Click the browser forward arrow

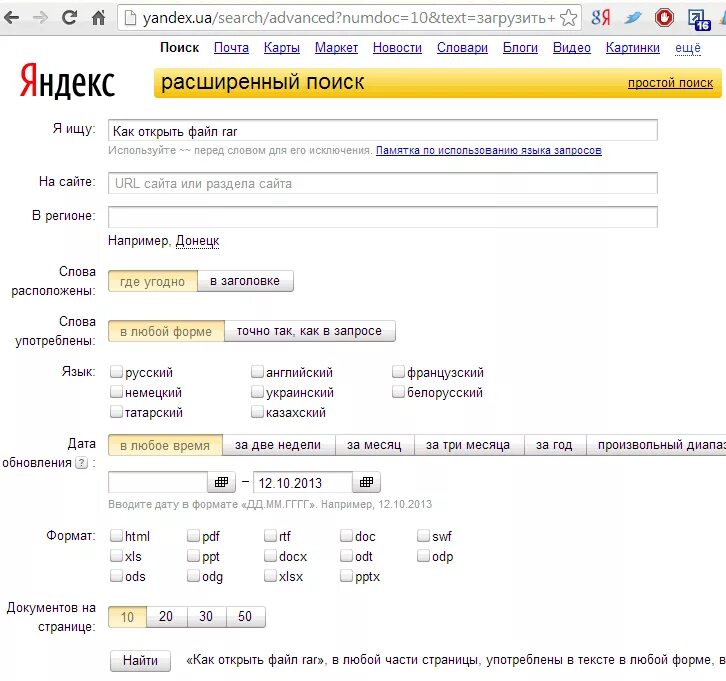coord(41,18)
